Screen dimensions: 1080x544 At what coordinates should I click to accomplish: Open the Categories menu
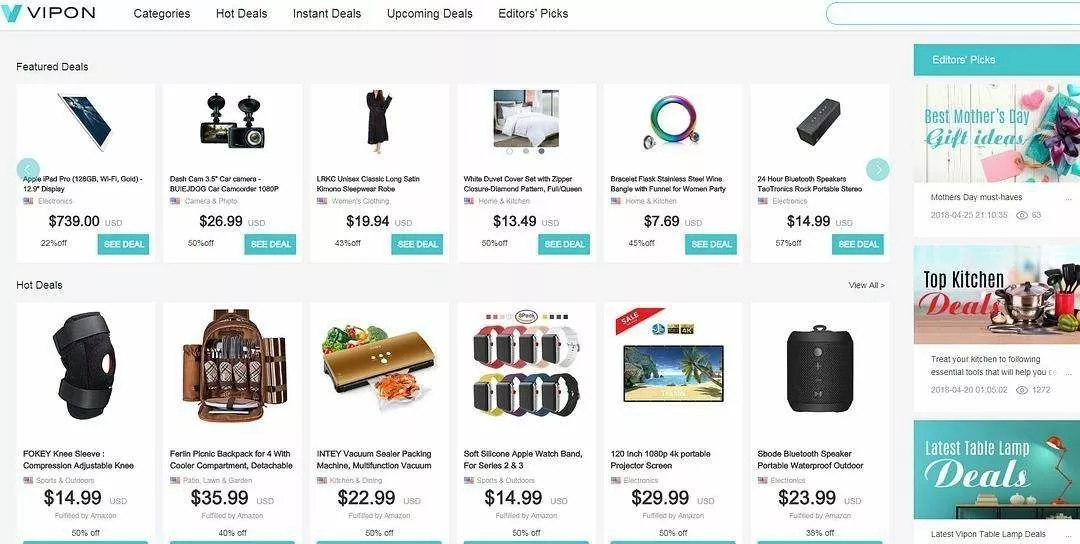coord(162,13)
